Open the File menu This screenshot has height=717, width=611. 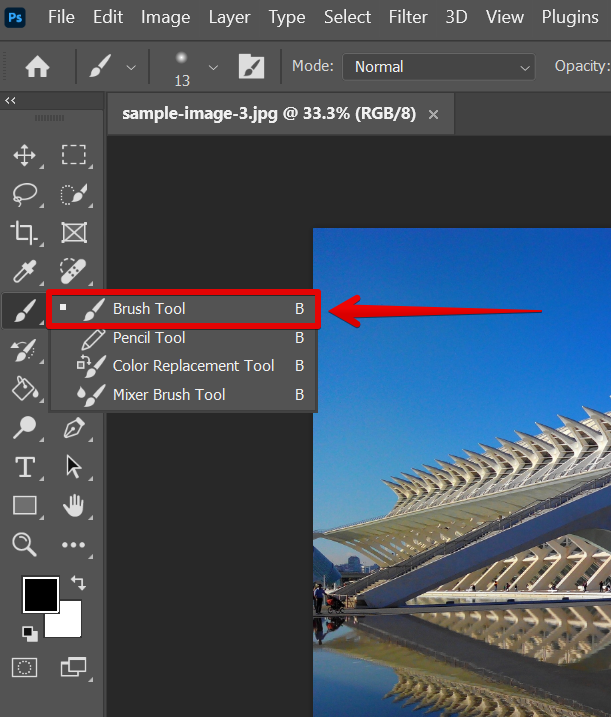(61, 17)
